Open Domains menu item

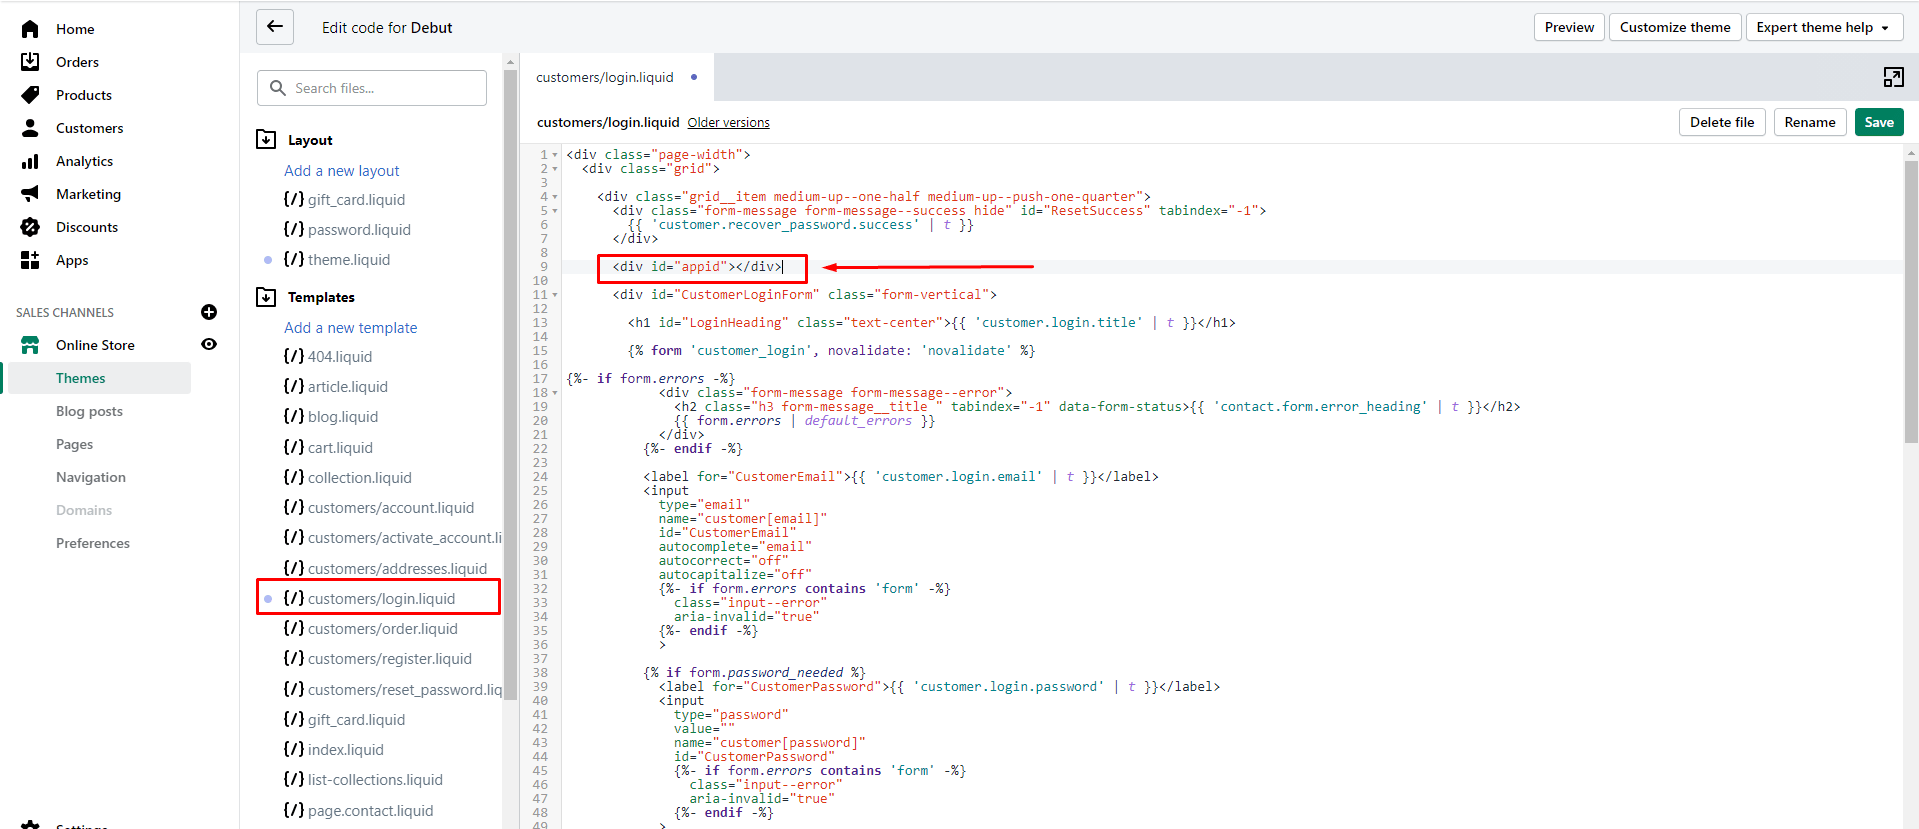84,510
